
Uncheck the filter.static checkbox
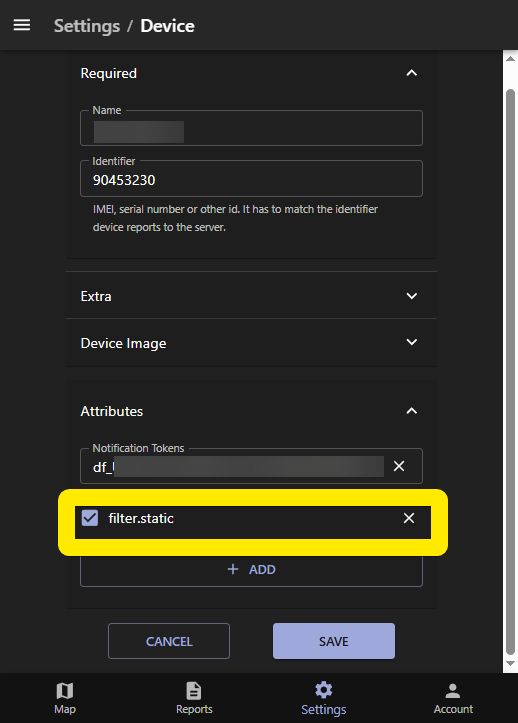point(89,518)
